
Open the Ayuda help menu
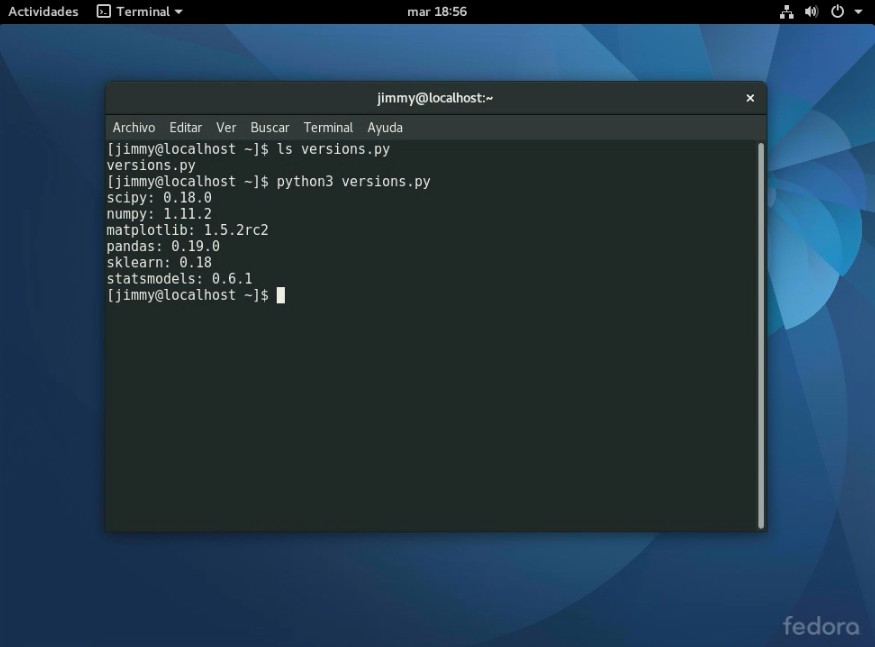385,128
